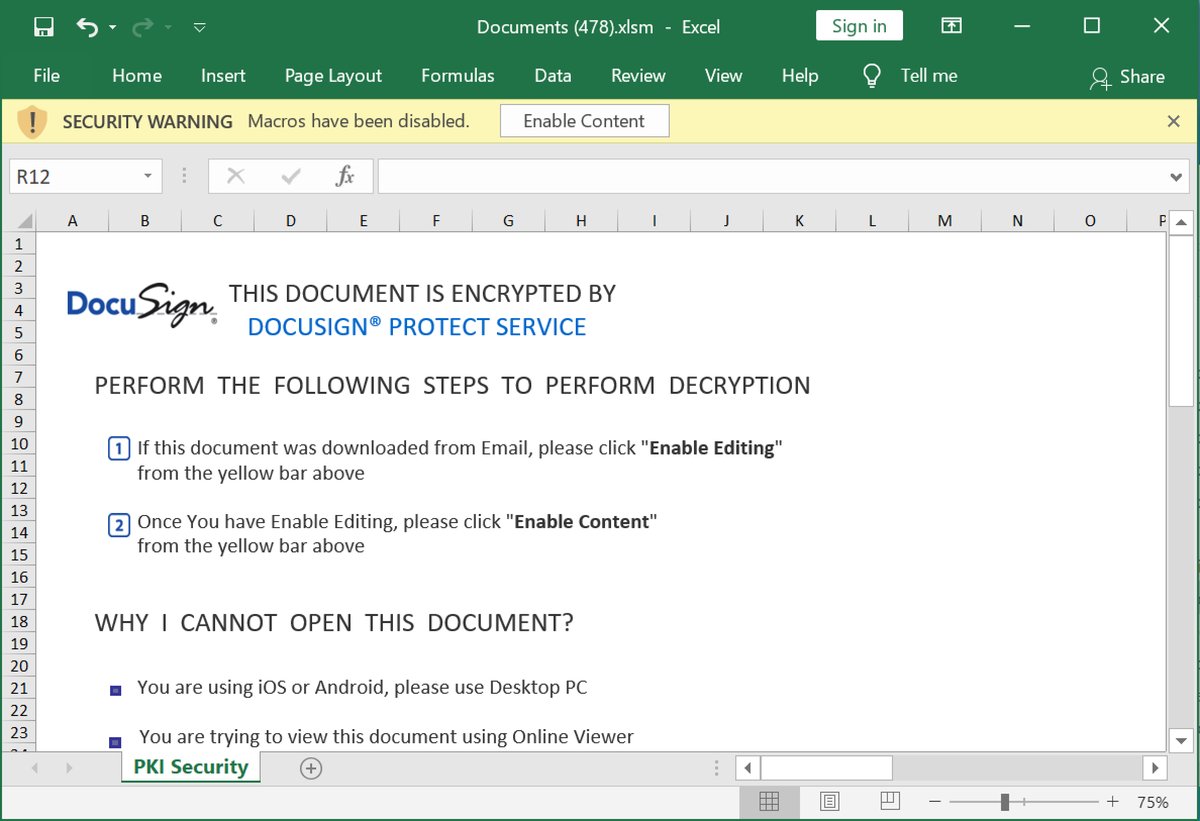Viewport: 1200px width, 821px height.
Task: Select the PKI Security sheet tab
Action: (190, 767)
